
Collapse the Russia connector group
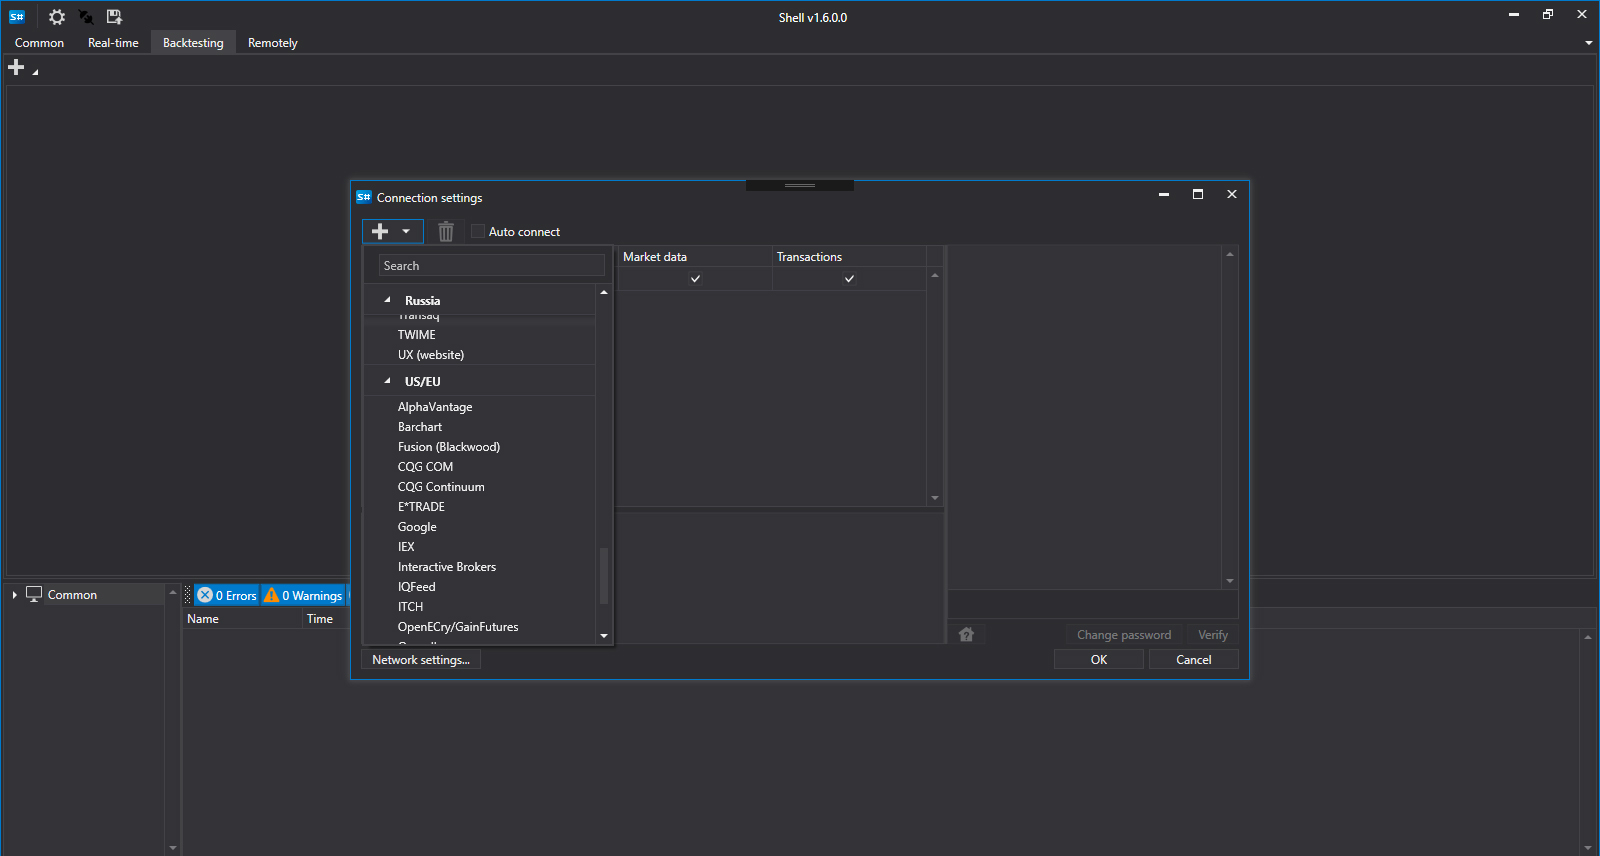[x=388, y=300]
